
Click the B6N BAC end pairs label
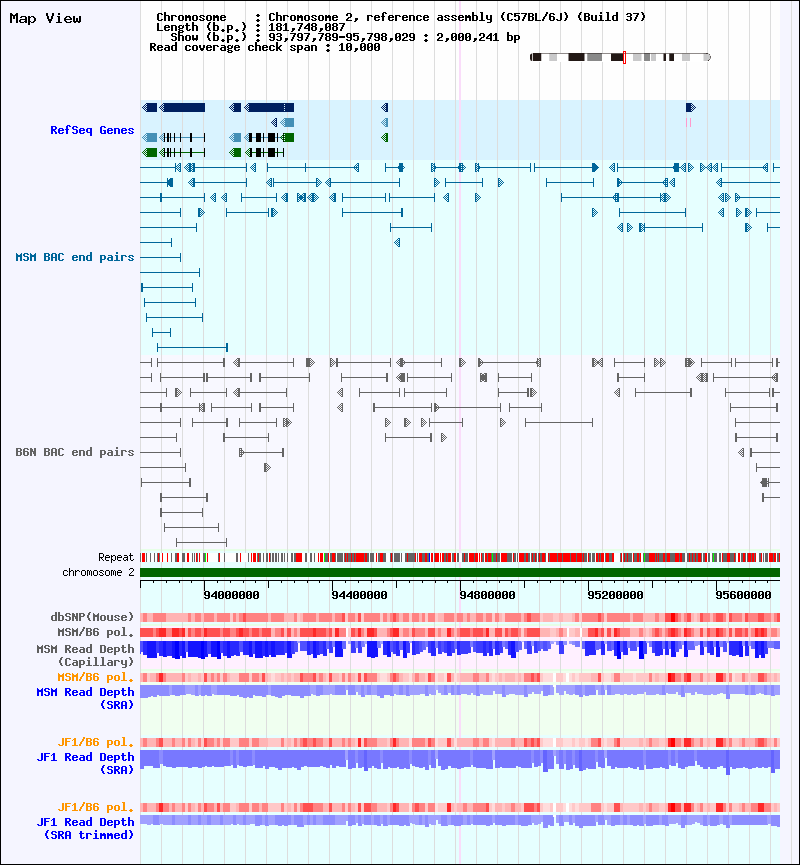click(x=75, y=452)
